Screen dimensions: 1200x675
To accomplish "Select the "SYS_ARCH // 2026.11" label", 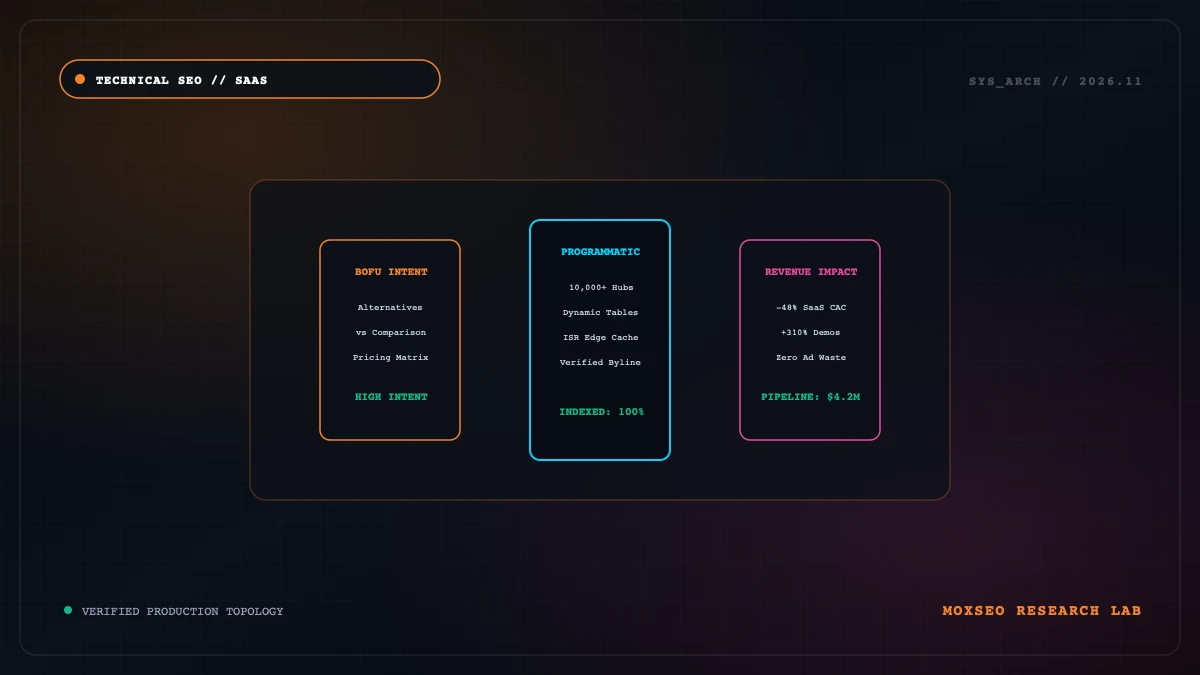I will click(x=1055, y=81).
